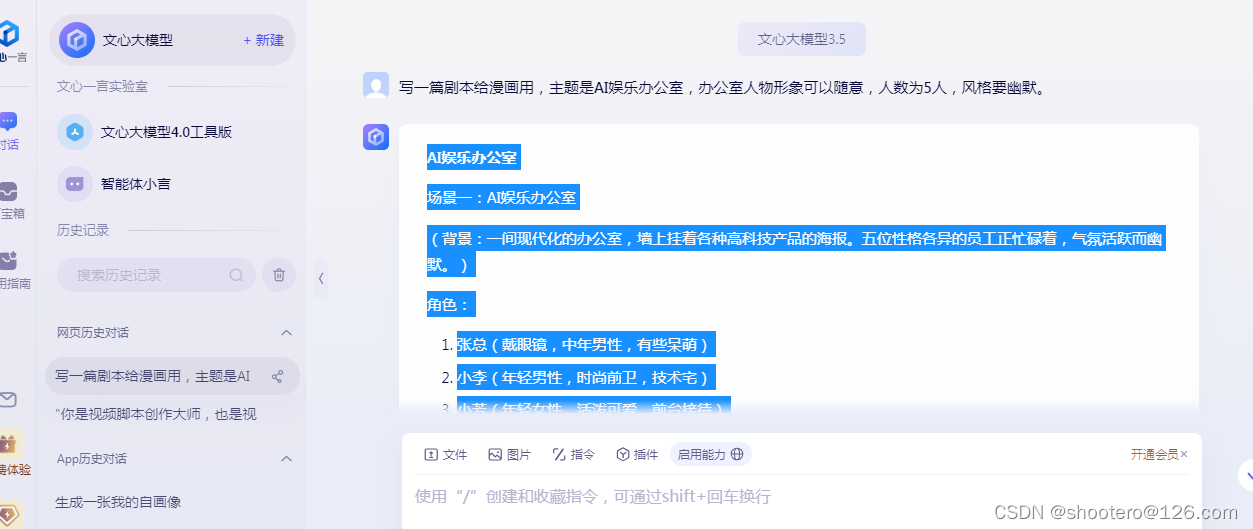Collapse the App历史对话 section

pos(286,459)
